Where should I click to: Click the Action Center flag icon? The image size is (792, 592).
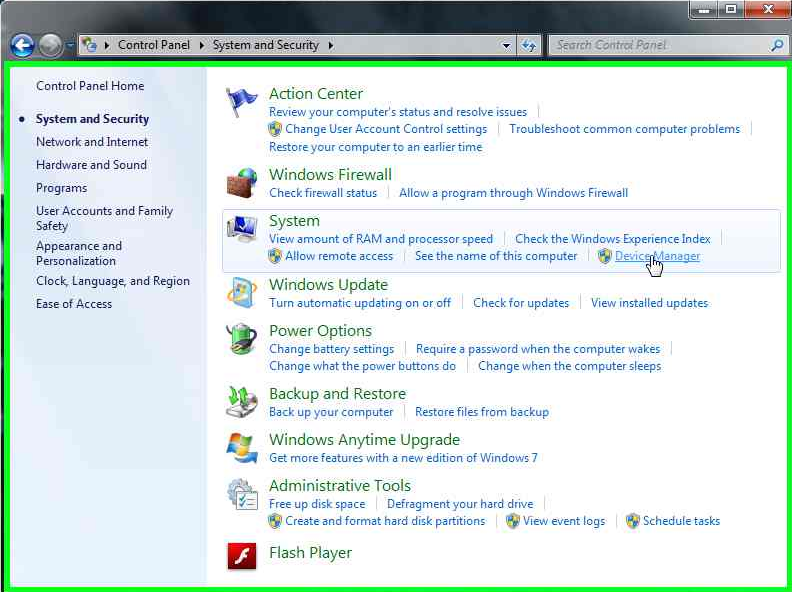[241, 102]
